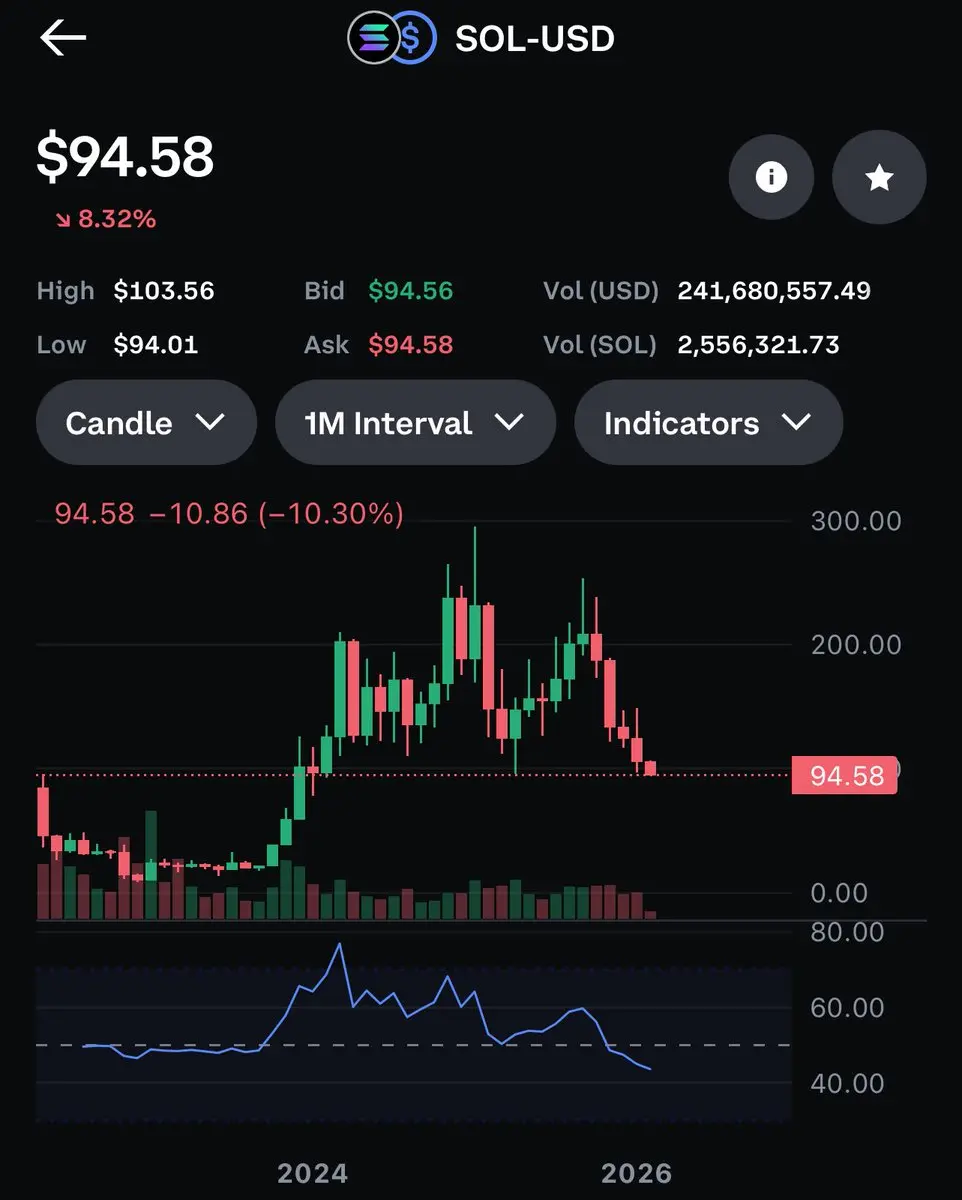962x1200 pixels.
Task: Tap the info circle icon
Action: (x=771, y=177)
